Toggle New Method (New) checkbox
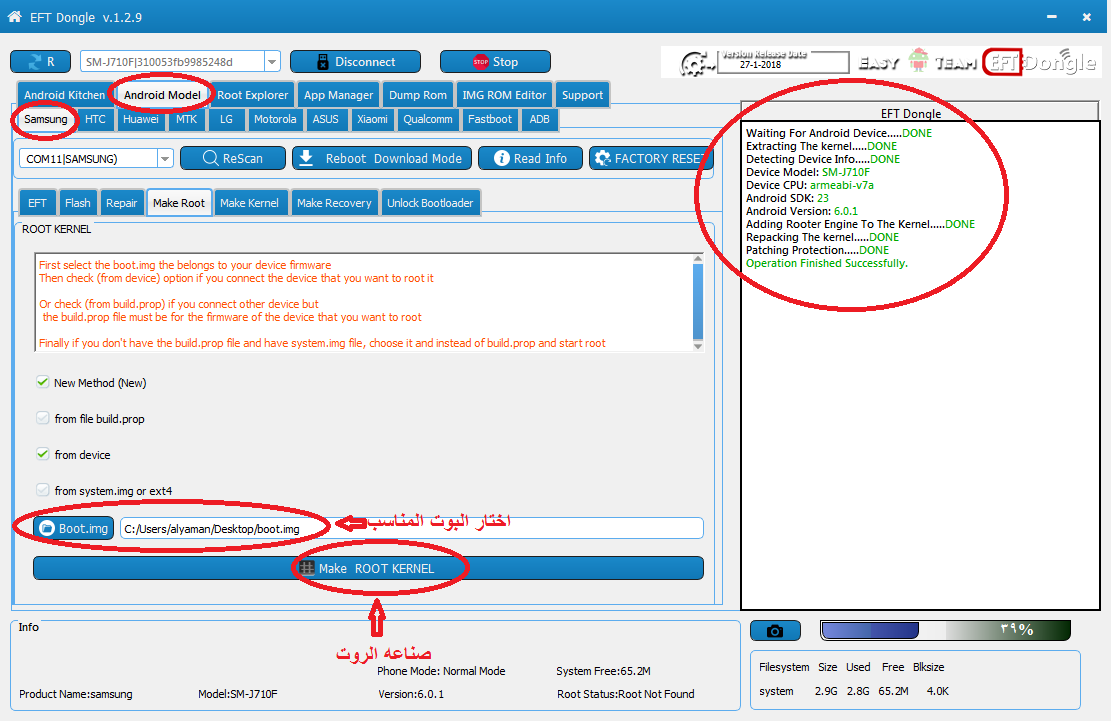The height and width of the screenshot is (721, 1111). pyautogui.click(x=43, y=382)
